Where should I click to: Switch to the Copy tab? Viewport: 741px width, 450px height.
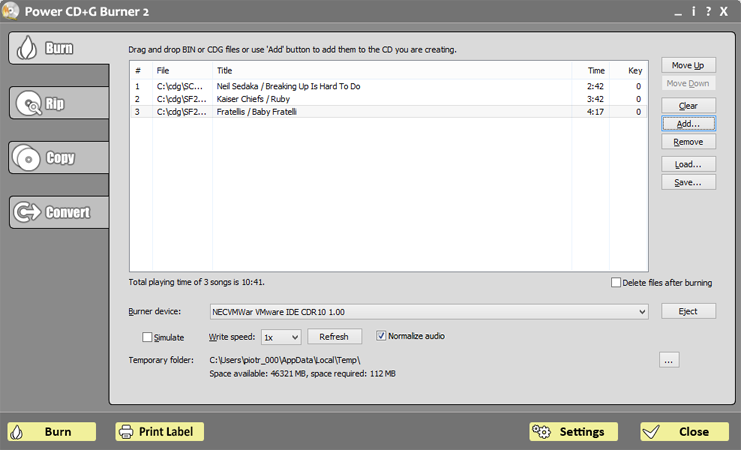pyautogui.click(x=59, y=157)
